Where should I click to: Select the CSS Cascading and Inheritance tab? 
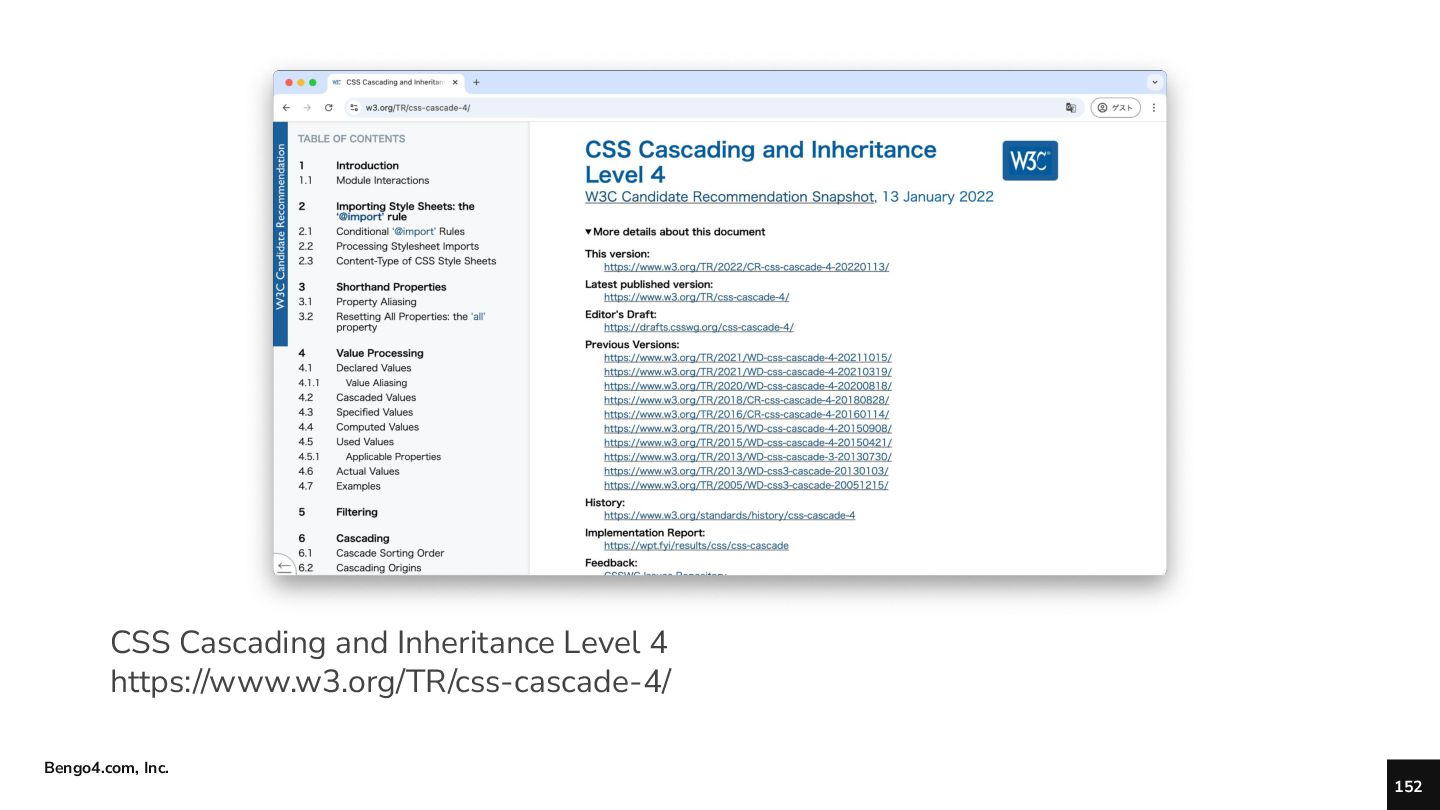395,82
